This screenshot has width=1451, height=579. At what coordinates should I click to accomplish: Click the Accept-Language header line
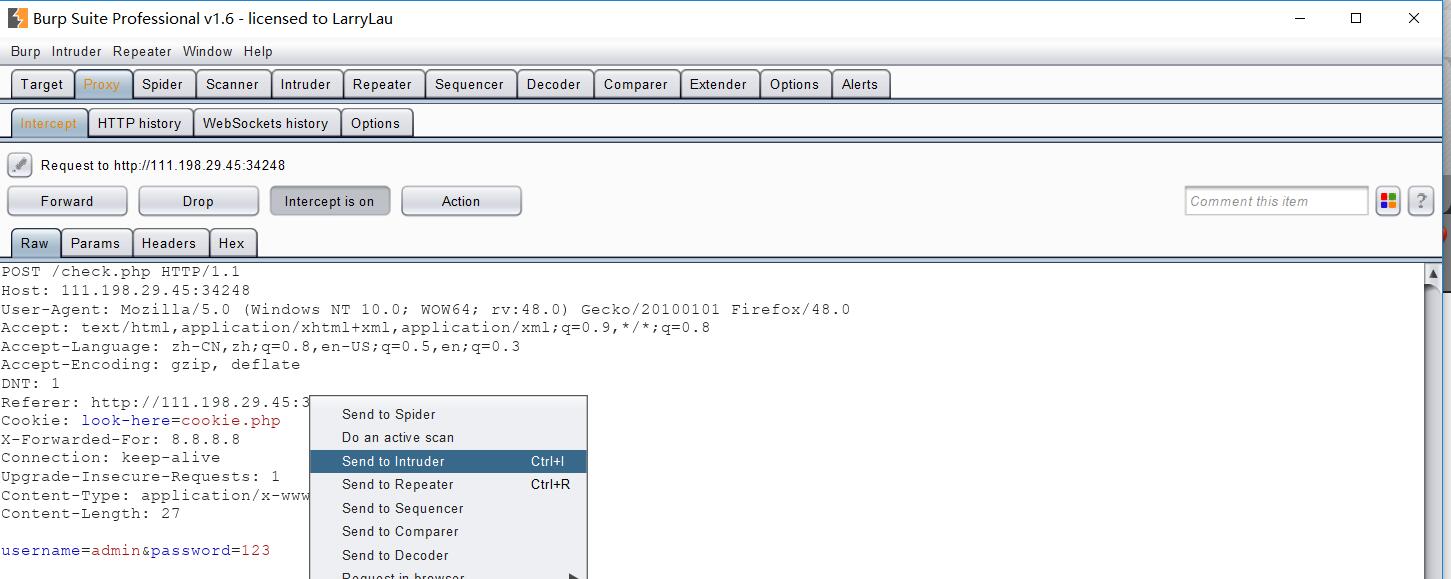click(261, 347)
